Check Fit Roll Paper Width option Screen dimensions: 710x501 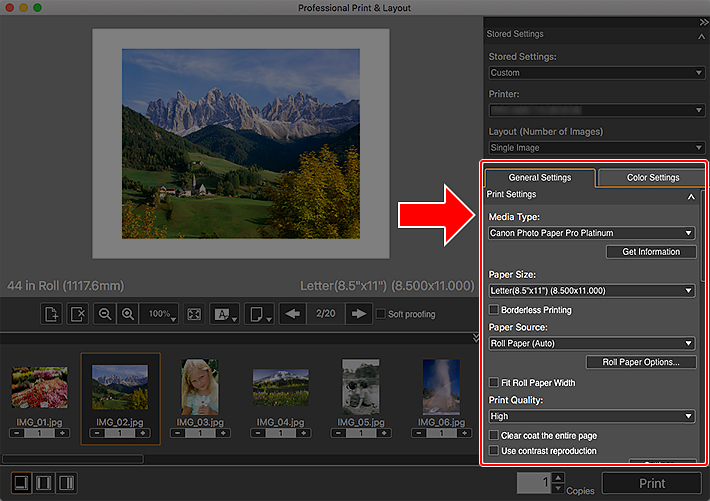tap(494, 382)
